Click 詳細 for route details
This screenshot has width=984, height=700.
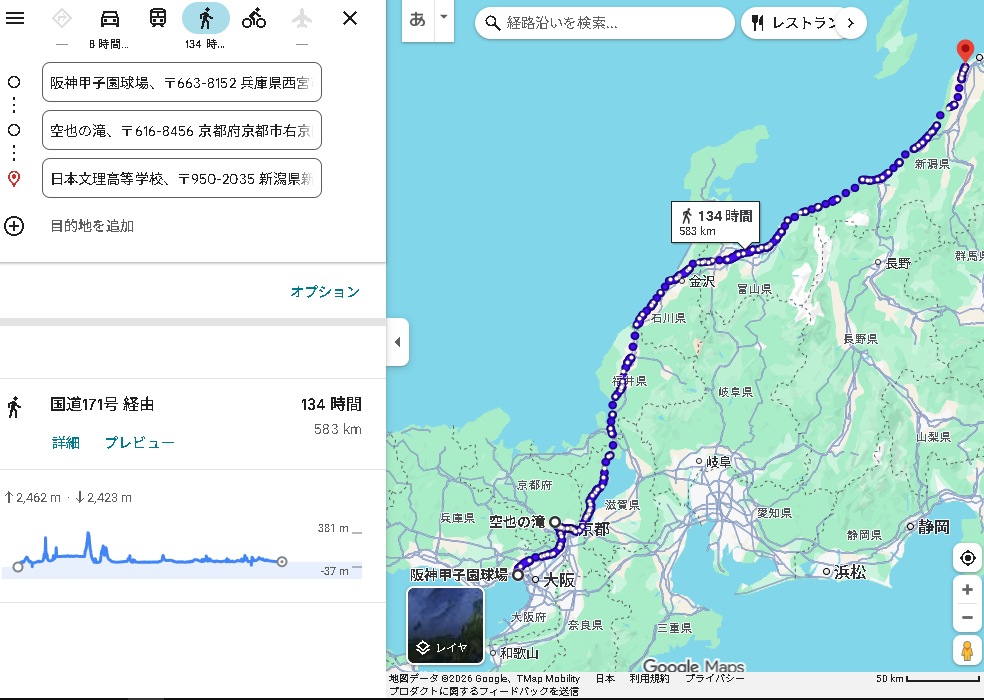tap(66, 443)
